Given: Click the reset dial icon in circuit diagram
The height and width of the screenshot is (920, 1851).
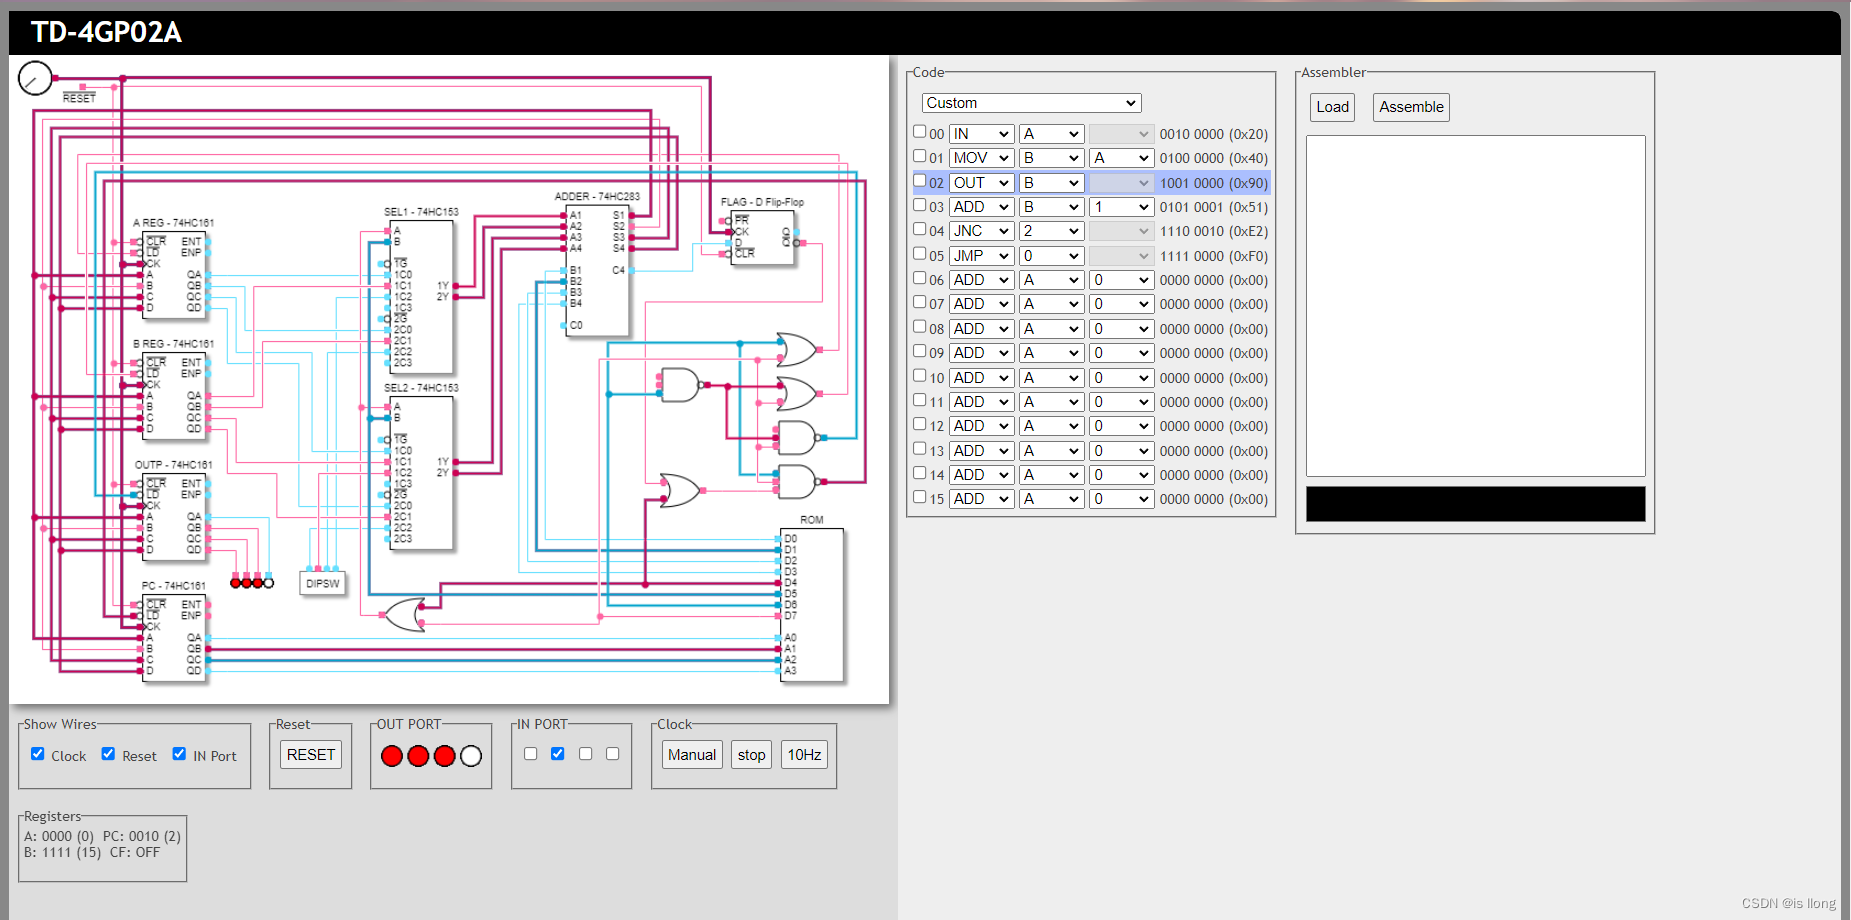Looking at the screenshot, I should [35, 78].
